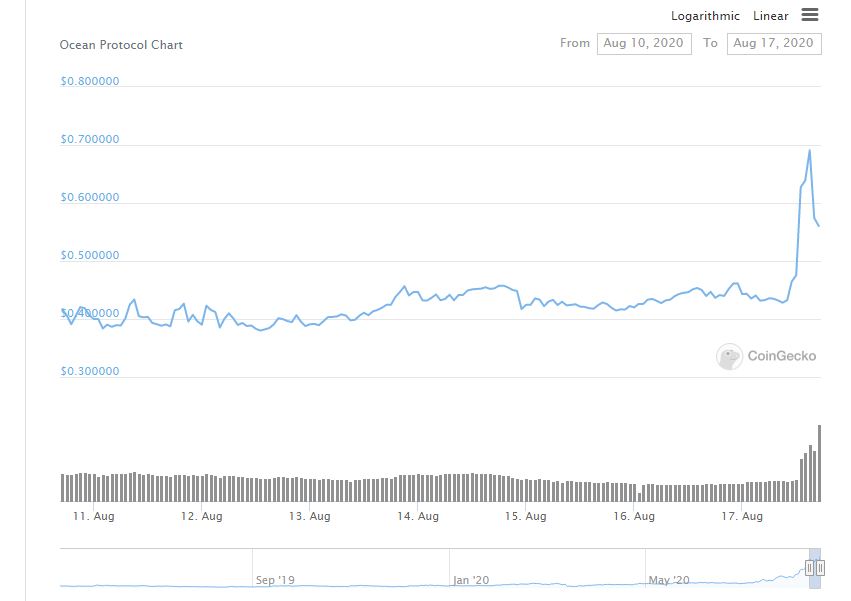
Task: Click the left navigator range handle
Action: (809, 568)
